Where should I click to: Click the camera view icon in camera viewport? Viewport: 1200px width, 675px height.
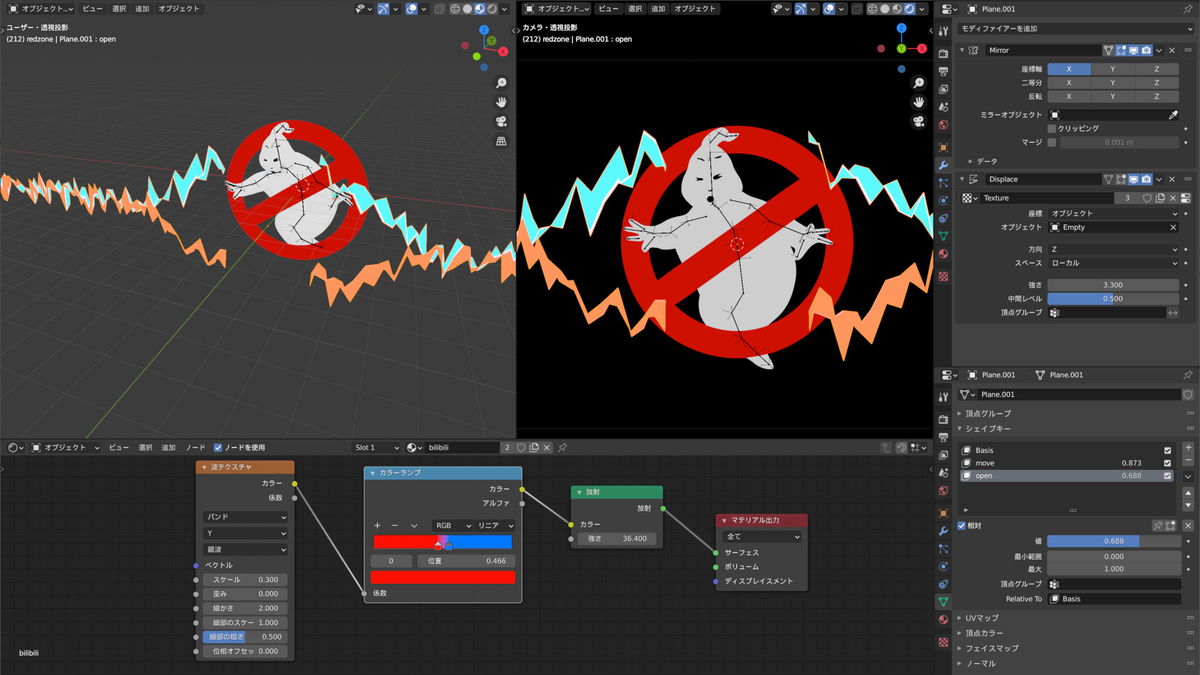(x=917, y=121)
